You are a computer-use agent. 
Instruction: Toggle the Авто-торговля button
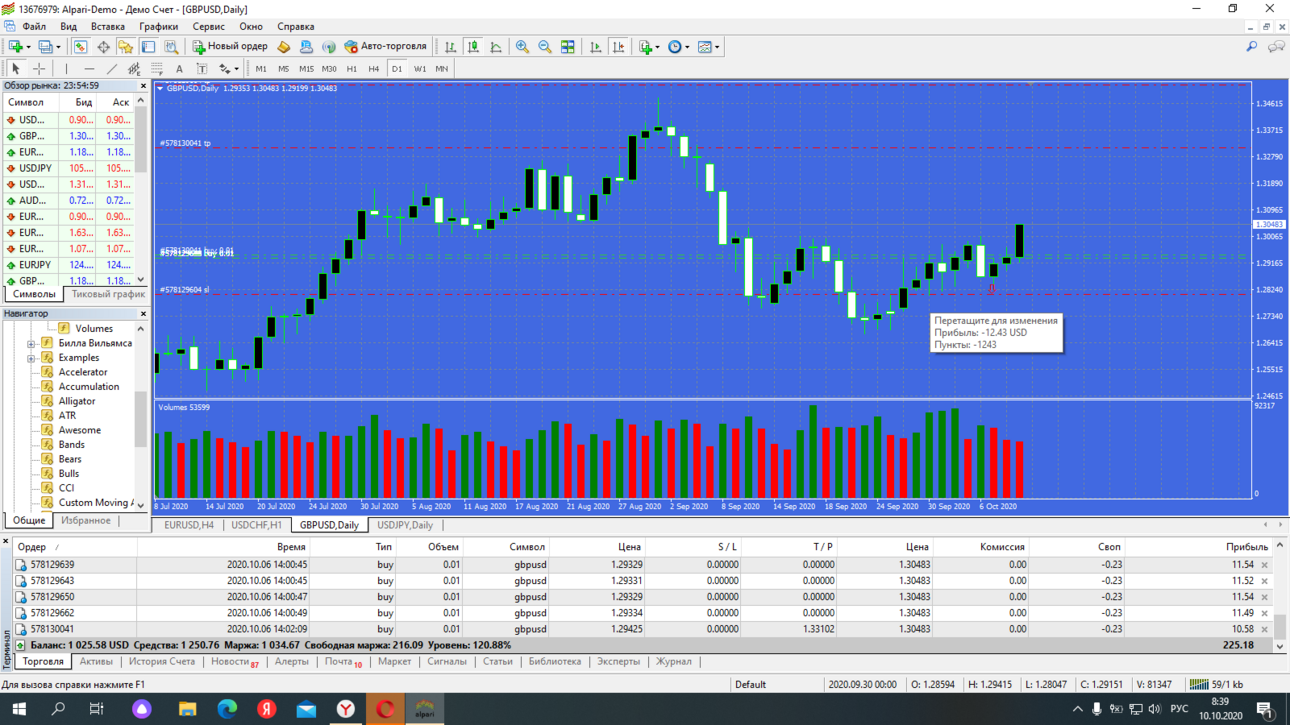tap(386, 47)
